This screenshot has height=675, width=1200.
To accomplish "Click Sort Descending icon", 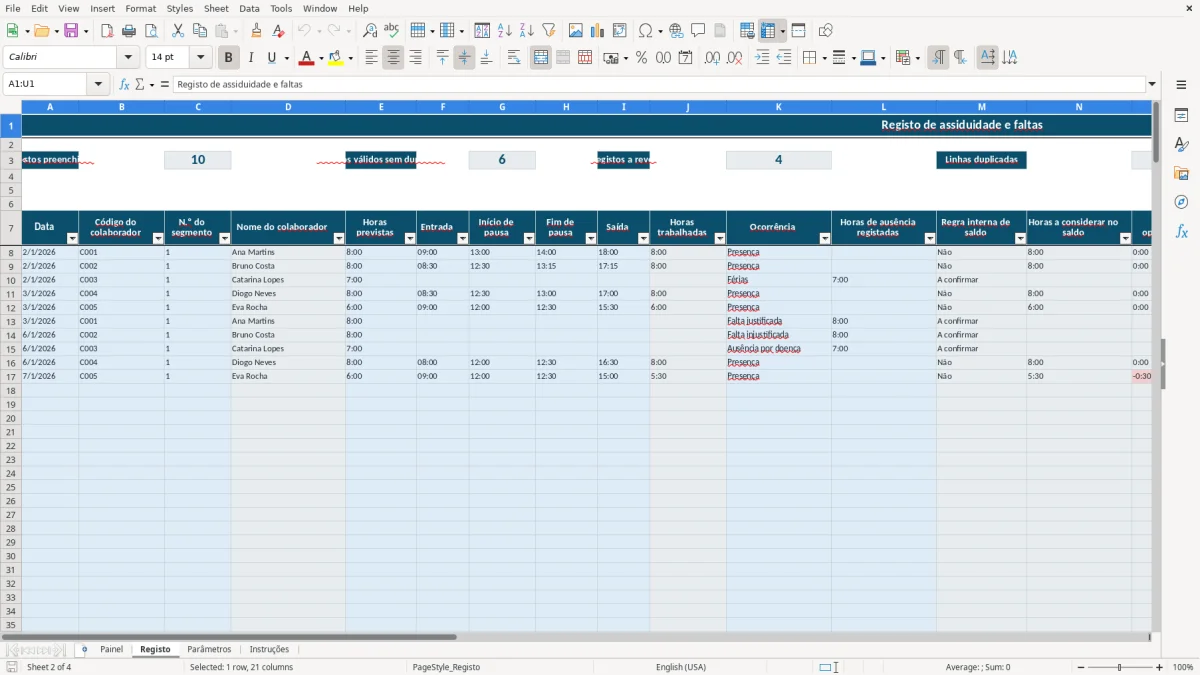I will pyautogui.click(x=527, y=31).
